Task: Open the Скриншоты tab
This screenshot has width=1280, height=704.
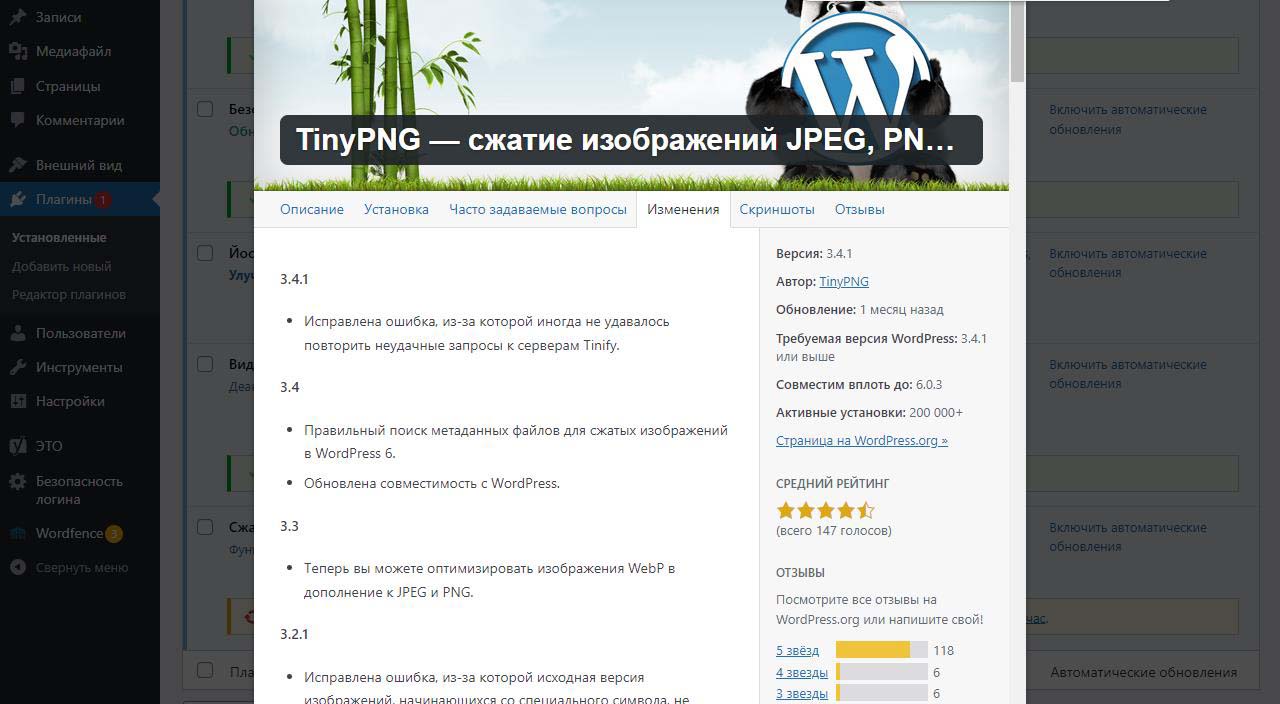Action: 776,209
